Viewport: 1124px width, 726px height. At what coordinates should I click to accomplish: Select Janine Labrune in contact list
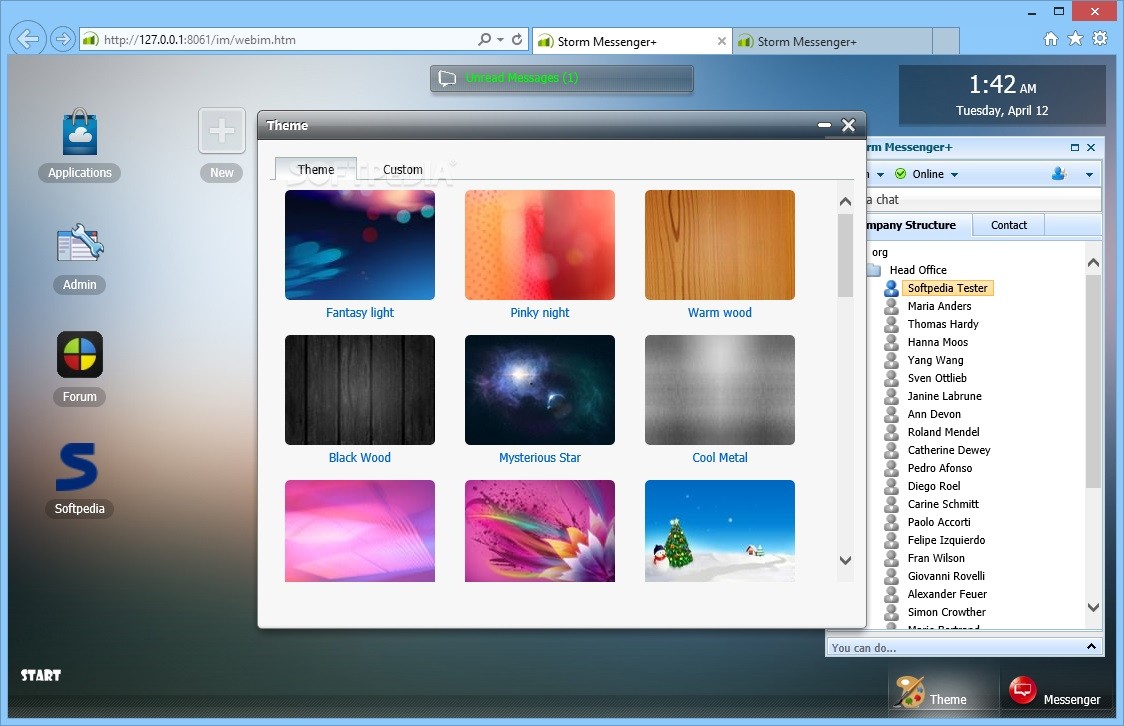pos(944,396)
